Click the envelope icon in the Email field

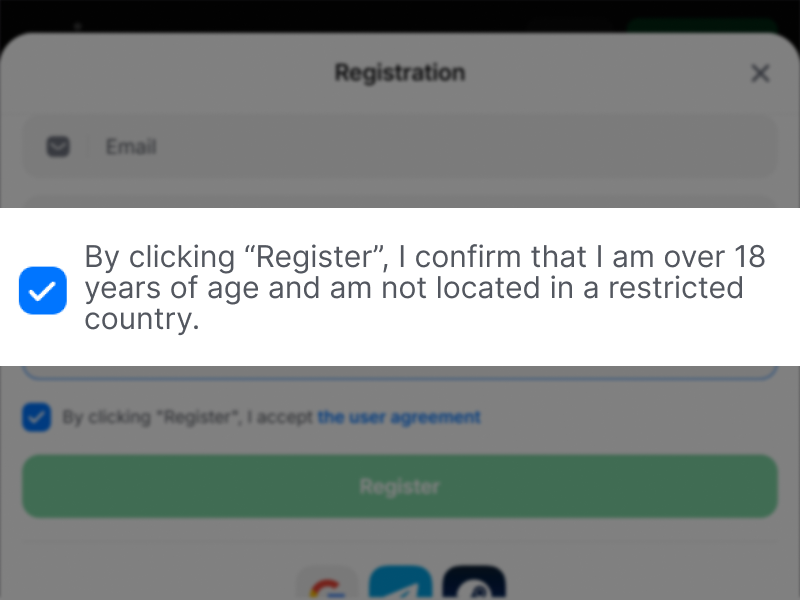[57, 146]
